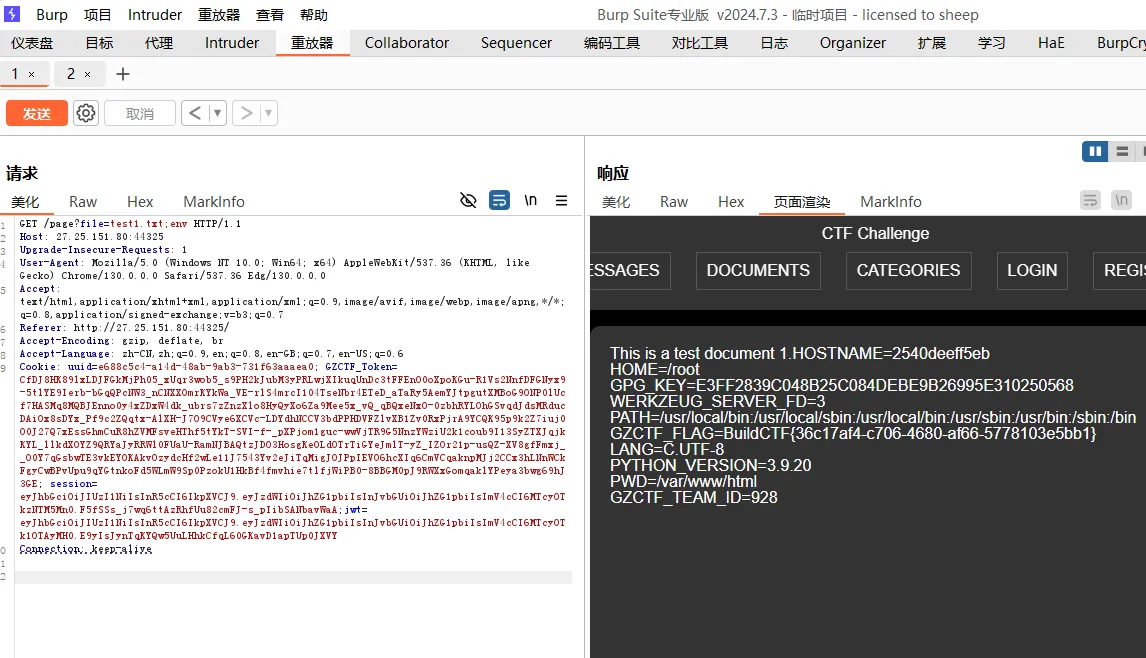Viewport: 1146px width, 658px height.
Task: Click the GZCTF_TEAM_ID=928 line
Action: [694, 497]
